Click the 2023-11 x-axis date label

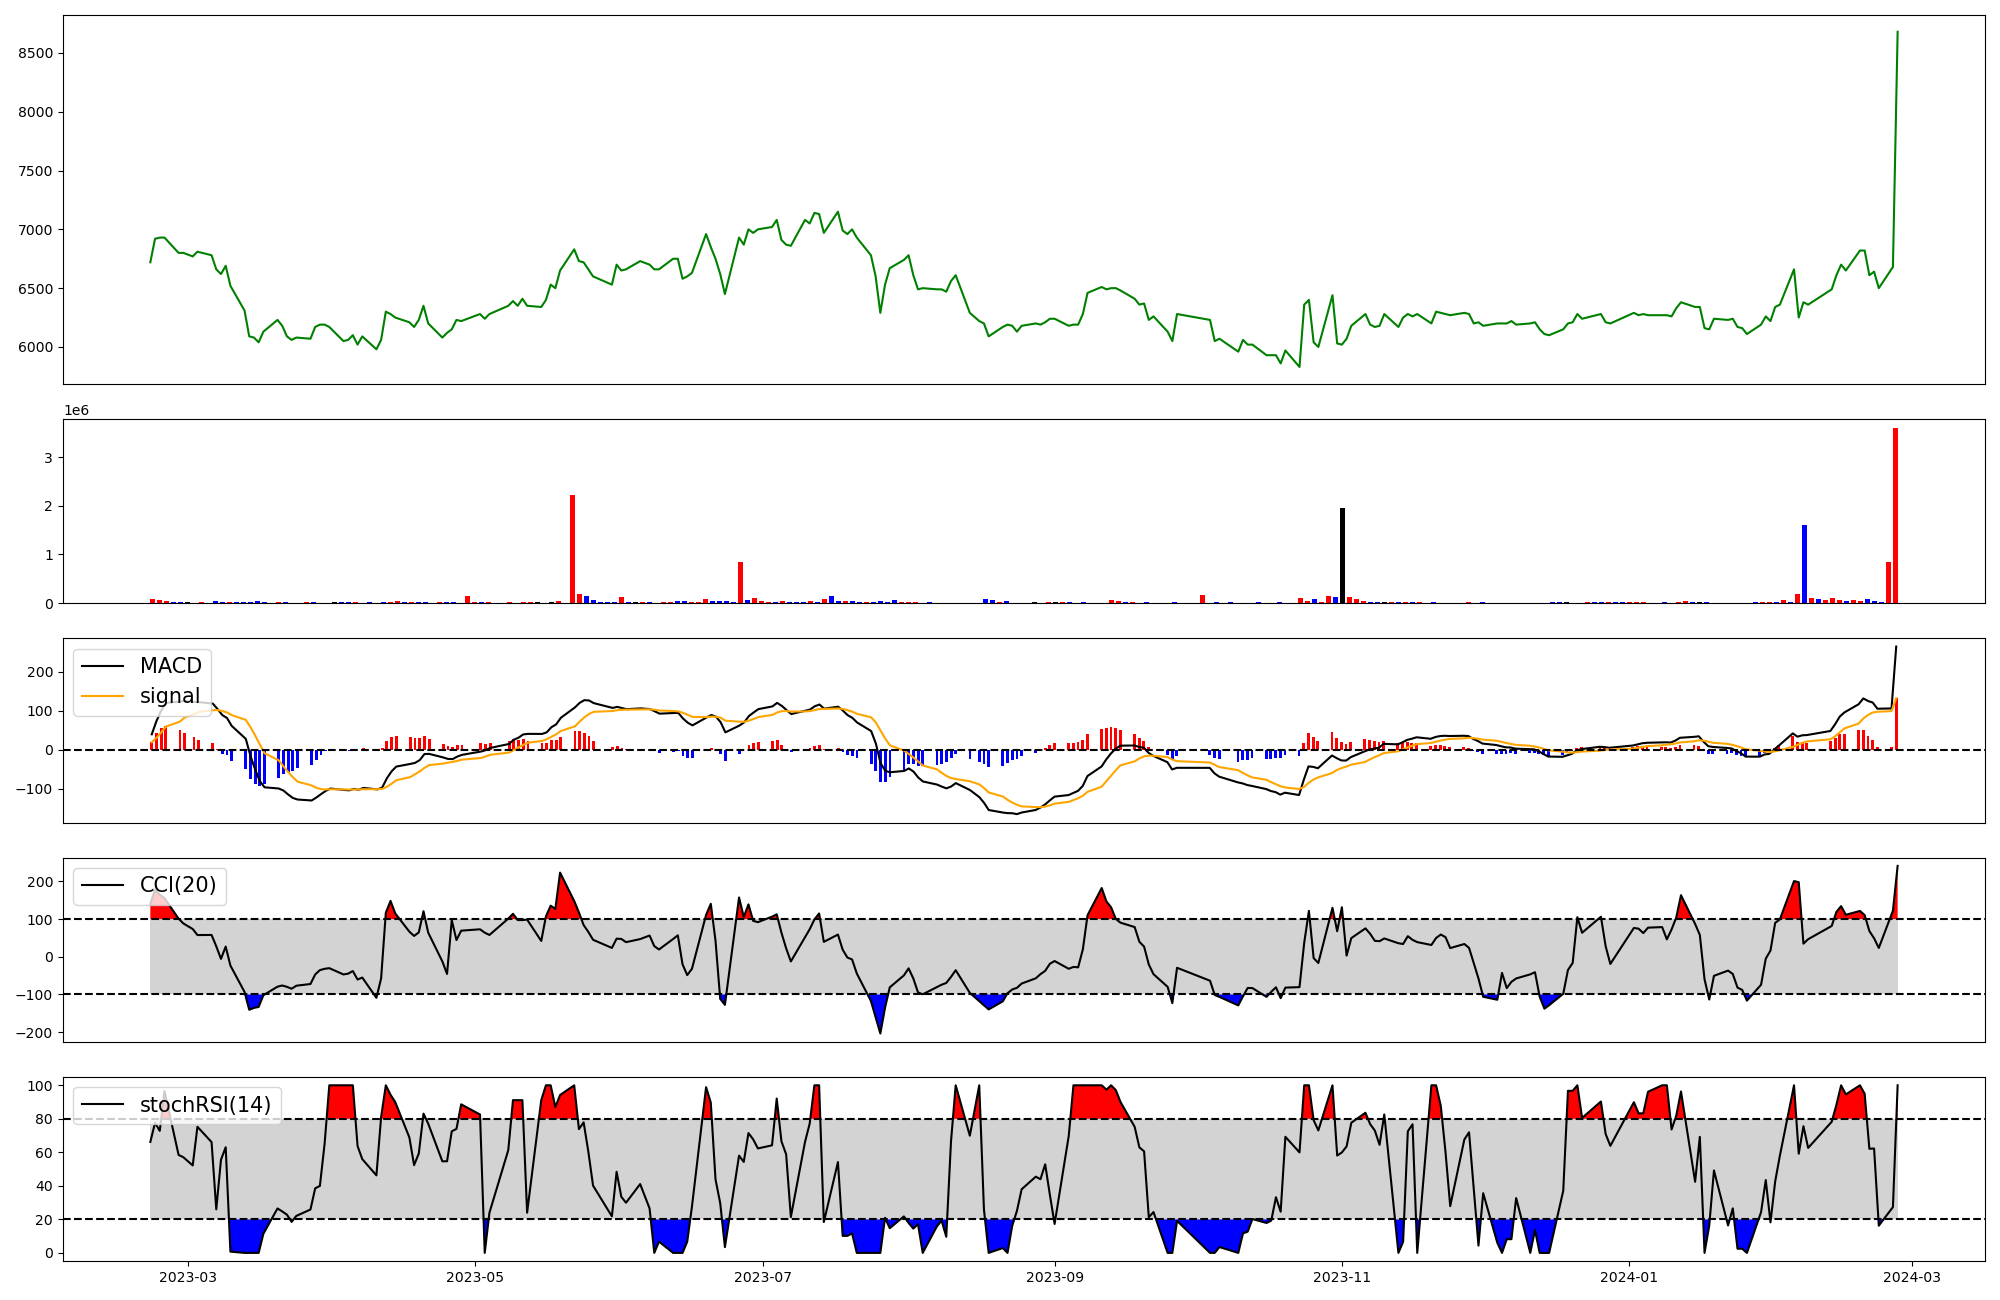(x=1342, y=1277)
